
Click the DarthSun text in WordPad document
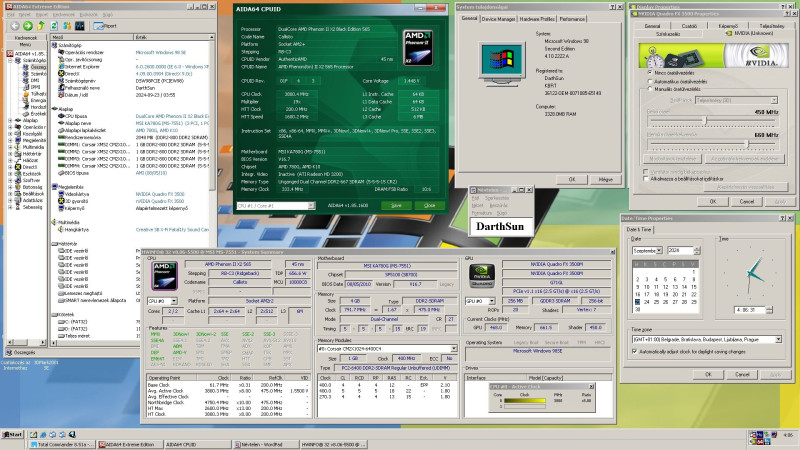point(499,226)
